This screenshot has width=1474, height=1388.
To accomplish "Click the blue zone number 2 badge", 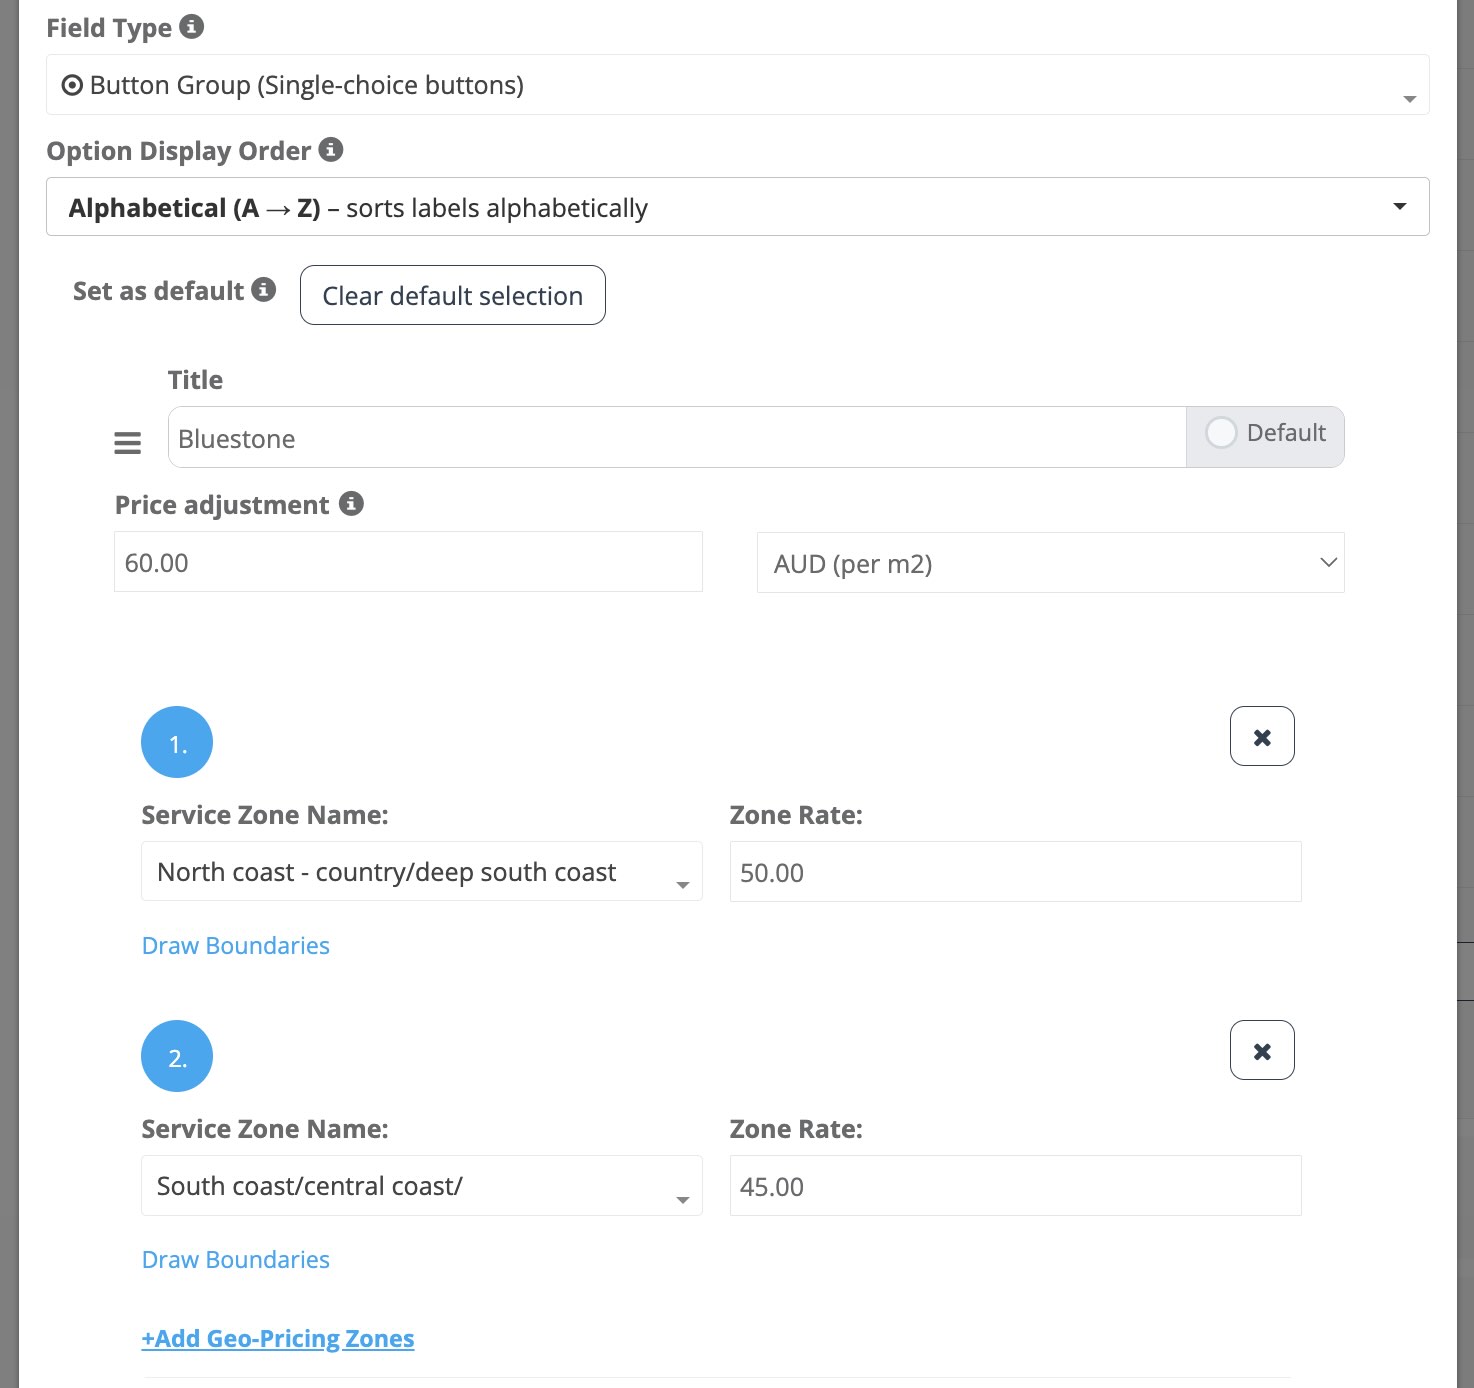I will click(x=177, y=1057).
